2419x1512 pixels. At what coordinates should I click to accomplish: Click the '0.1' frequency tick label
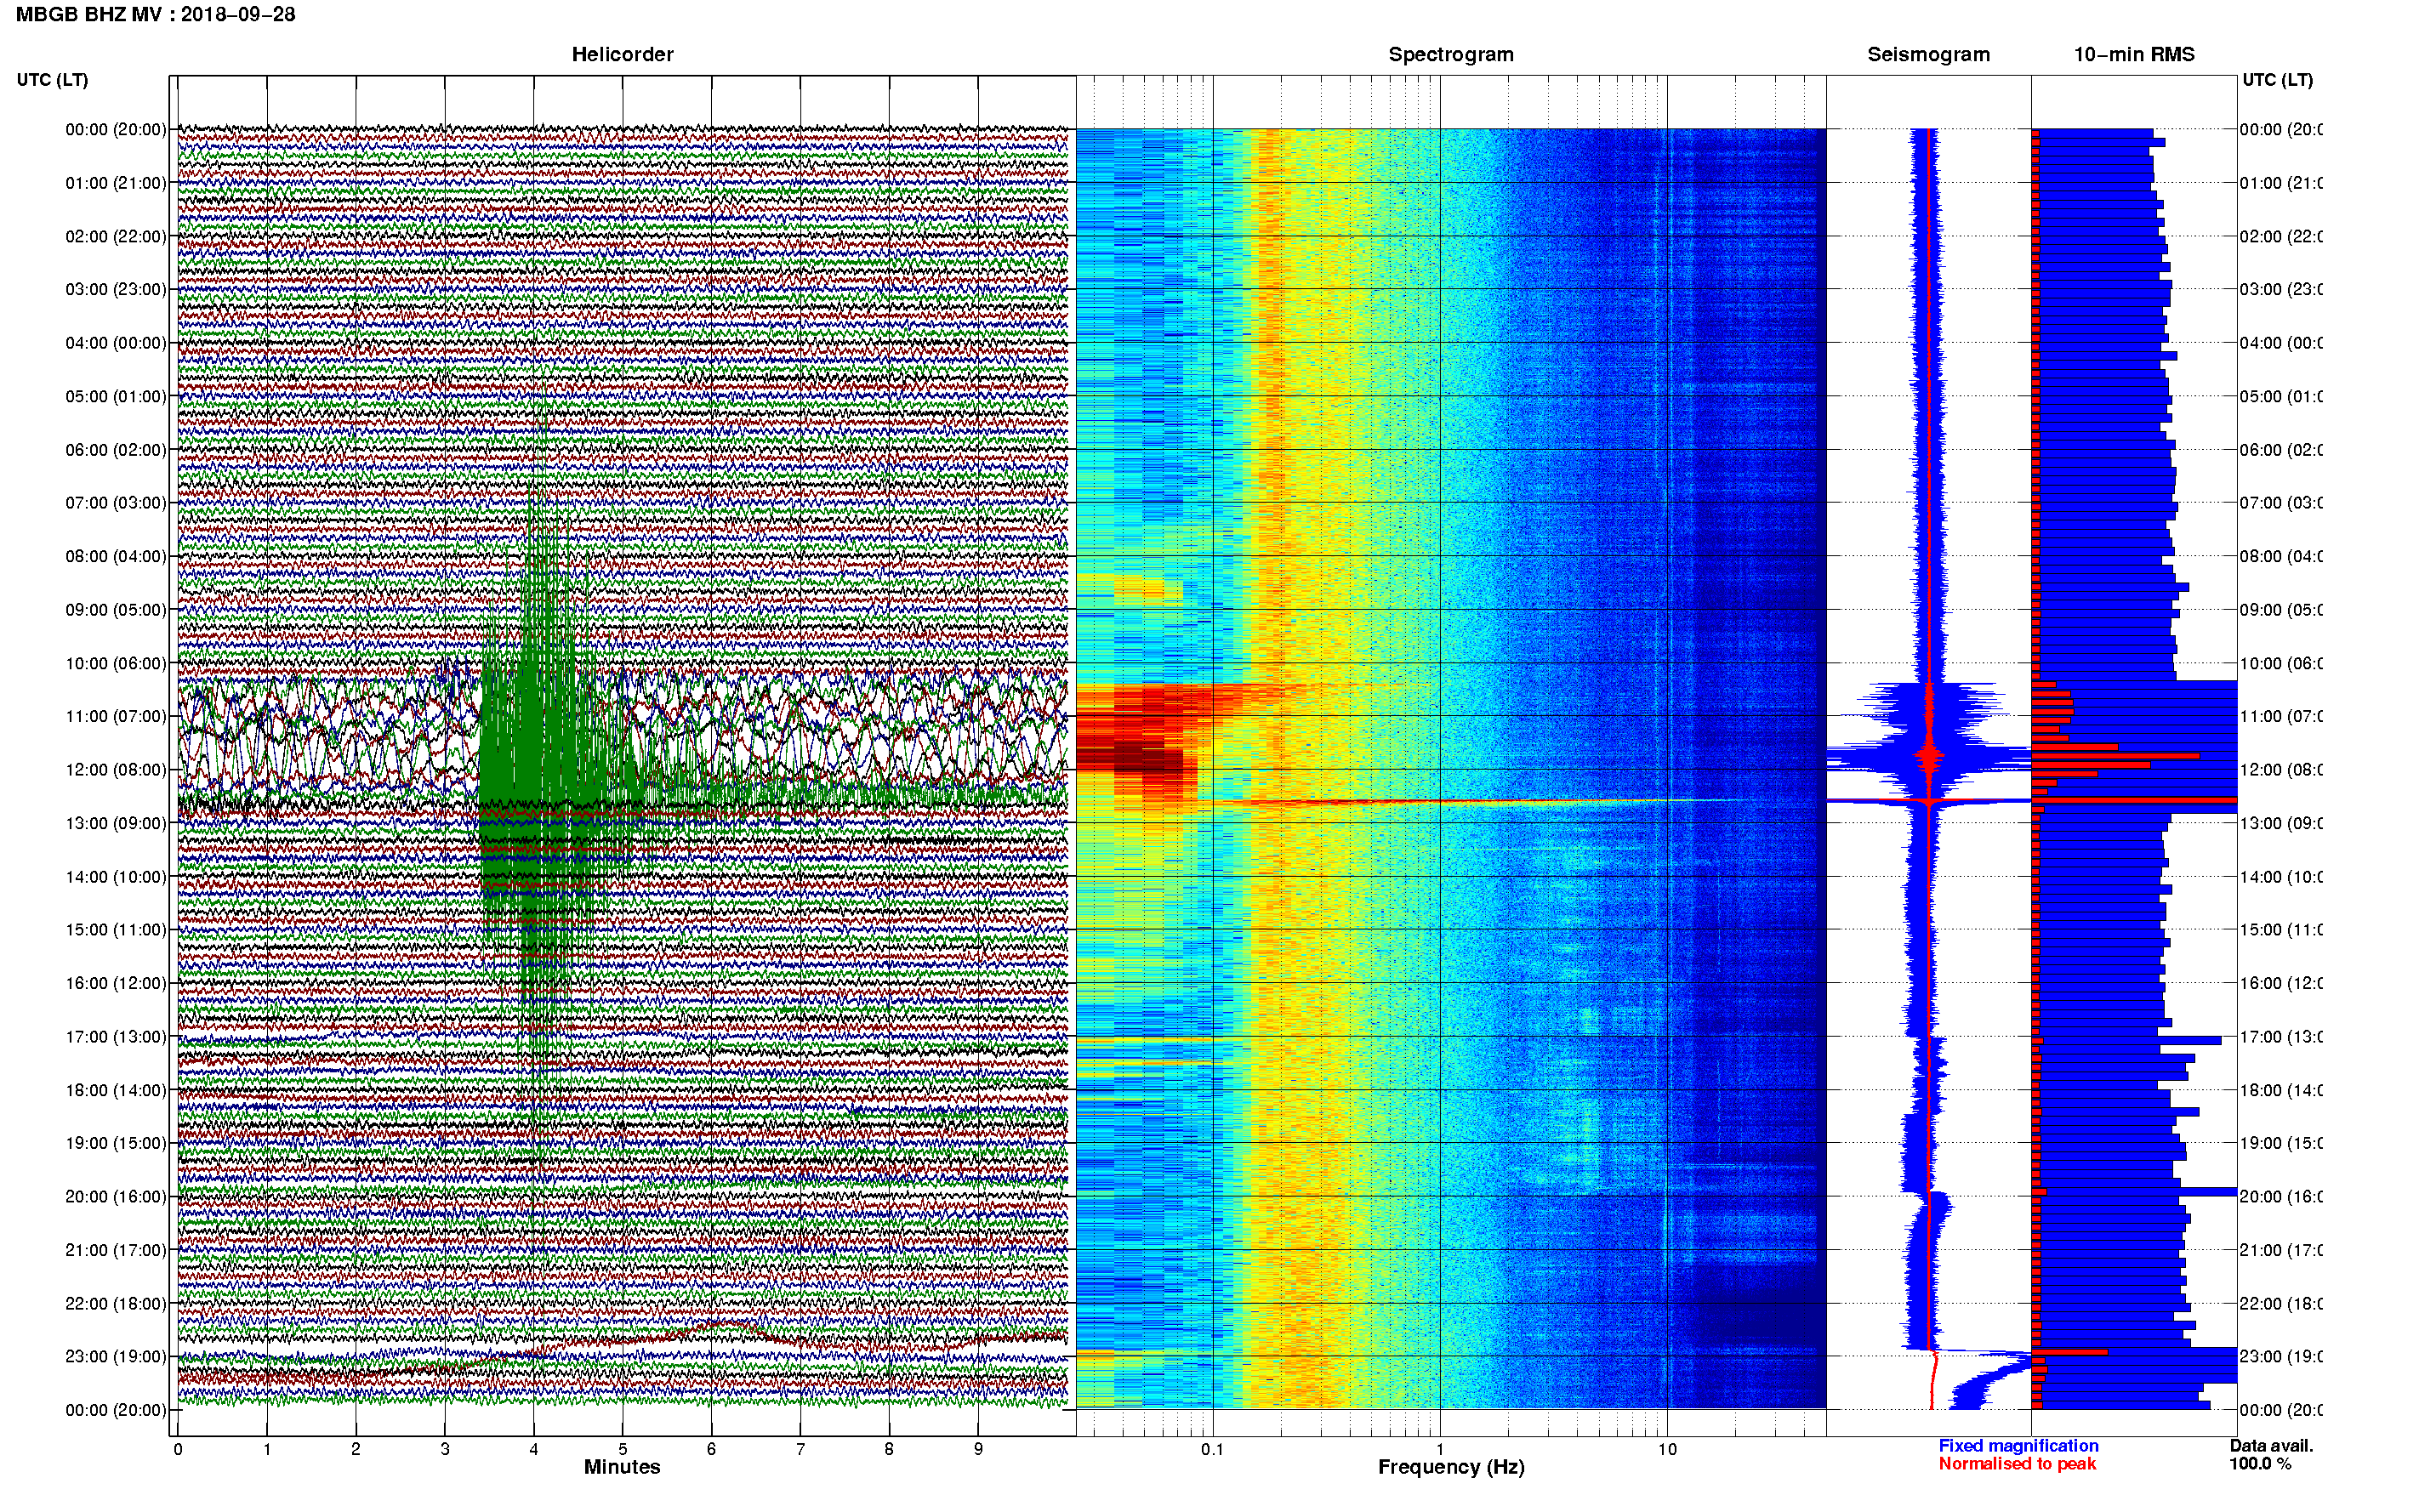pos(1212,1449)
